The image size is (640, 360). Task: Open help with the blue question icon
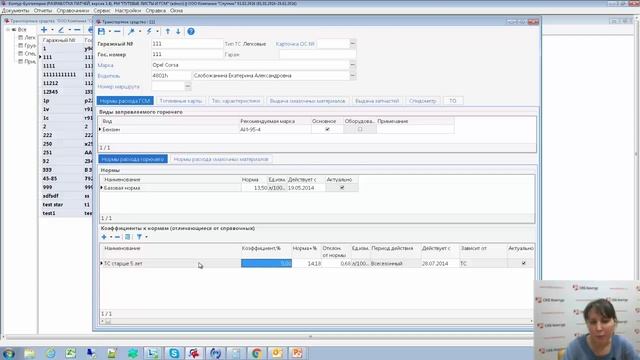191,31
